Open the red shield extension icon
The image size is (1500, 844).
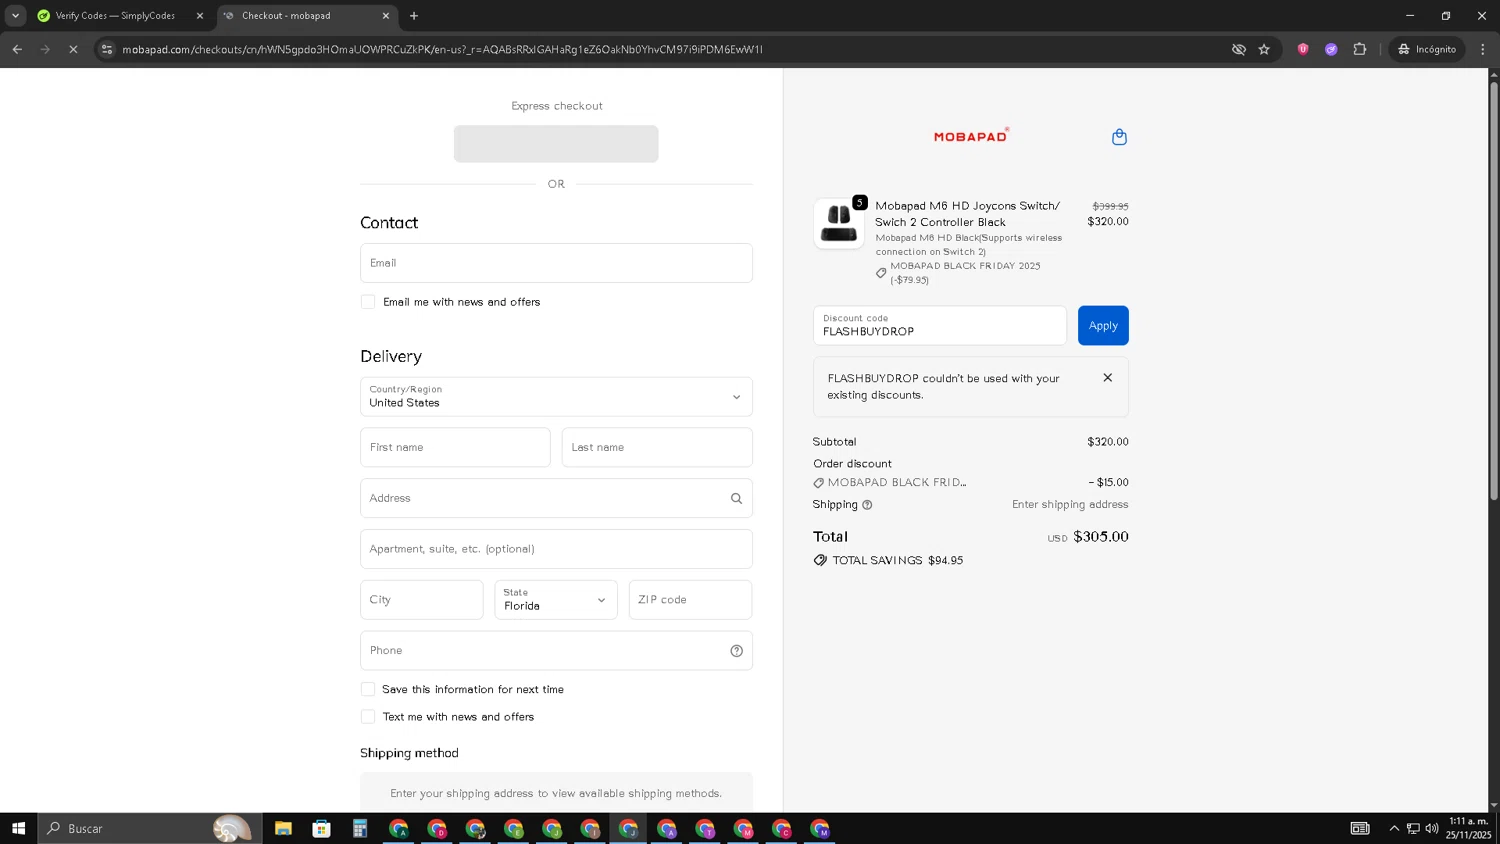(1303, 49)
